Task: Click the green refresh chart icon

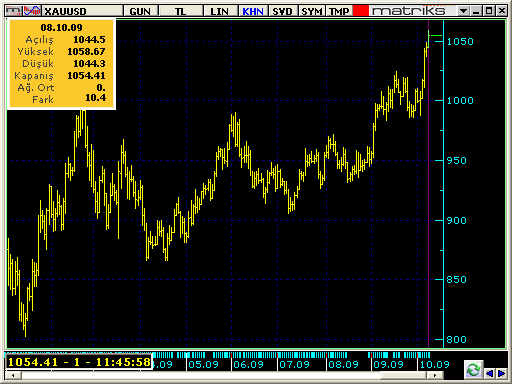Action: coord(474,370)
